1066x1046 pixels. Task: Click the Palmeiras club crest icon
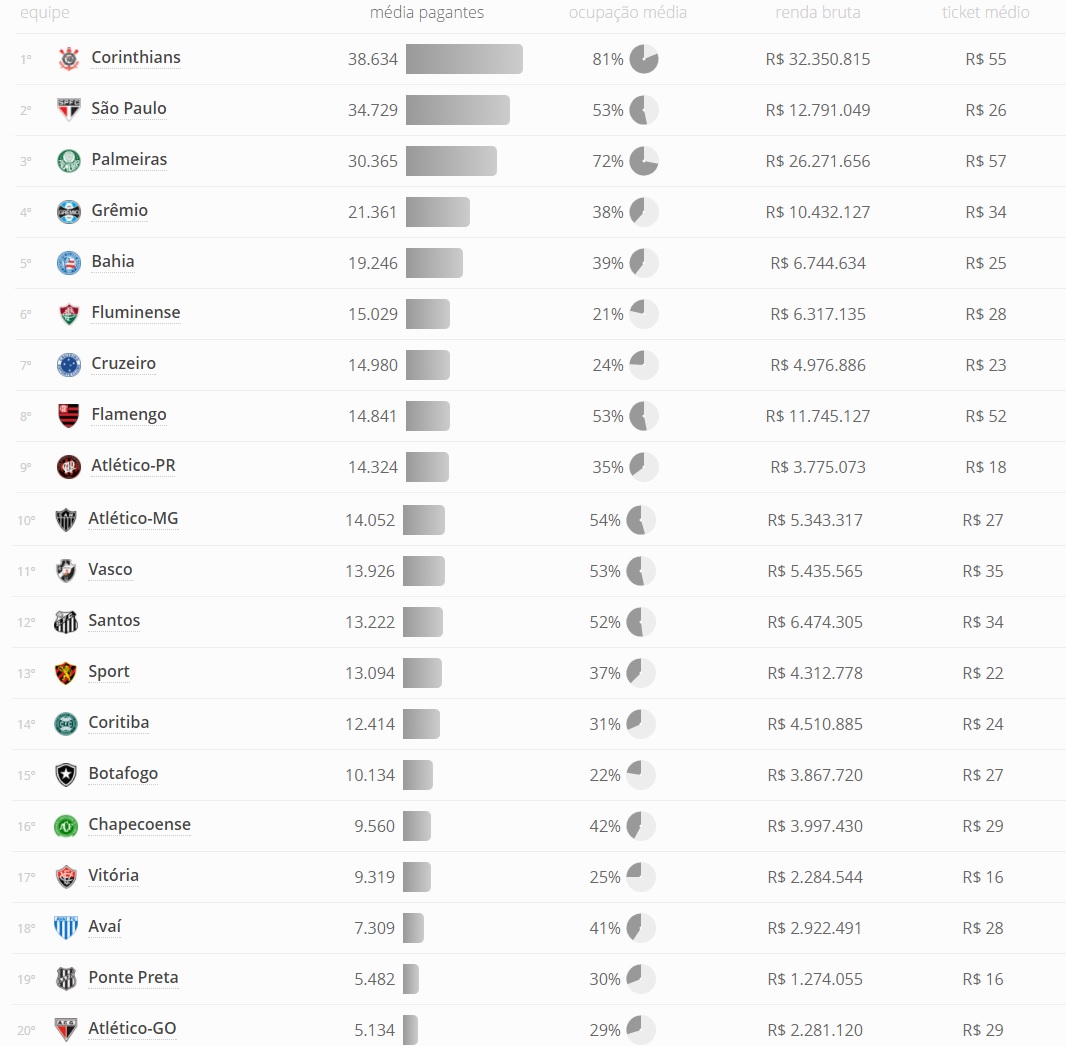(69, 161)
